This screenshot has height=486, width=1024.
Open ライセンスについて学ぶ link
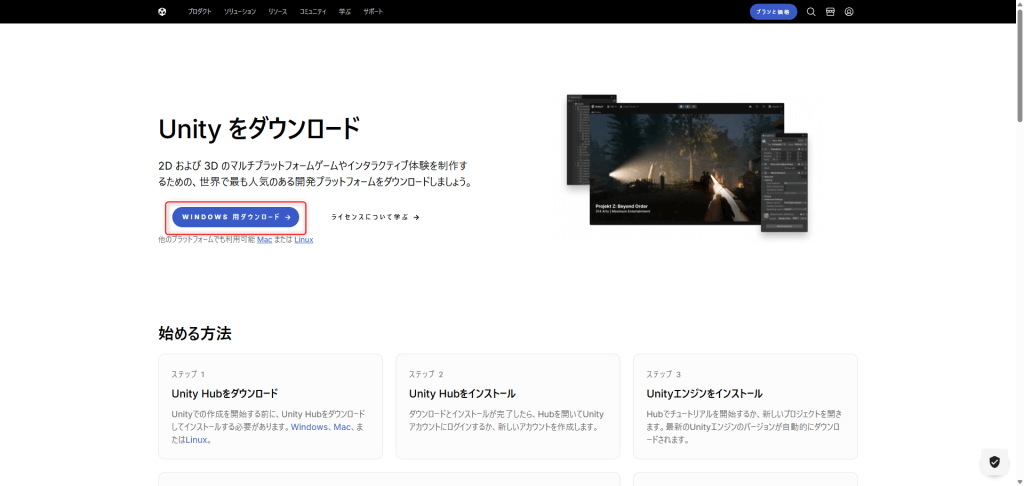pyautogui.click(x=375, y=217)
